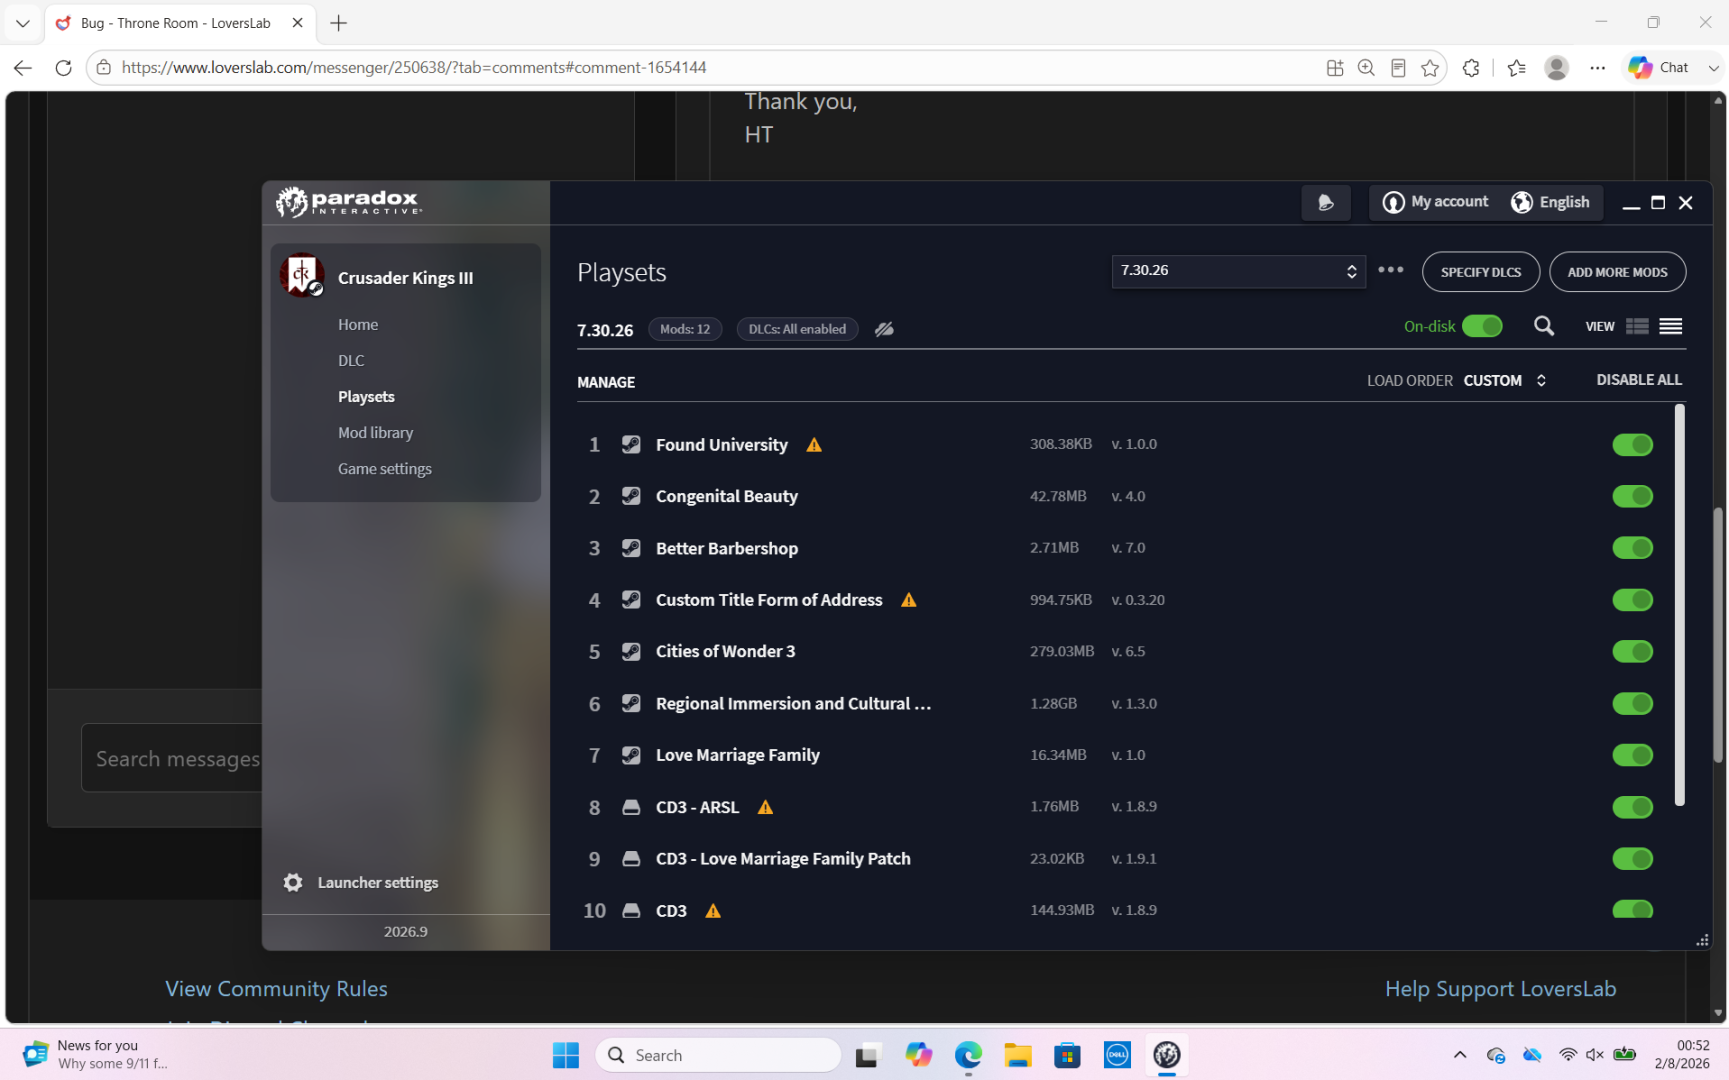
Task: Open immersive reader view icon
Action: [1398, 68]
